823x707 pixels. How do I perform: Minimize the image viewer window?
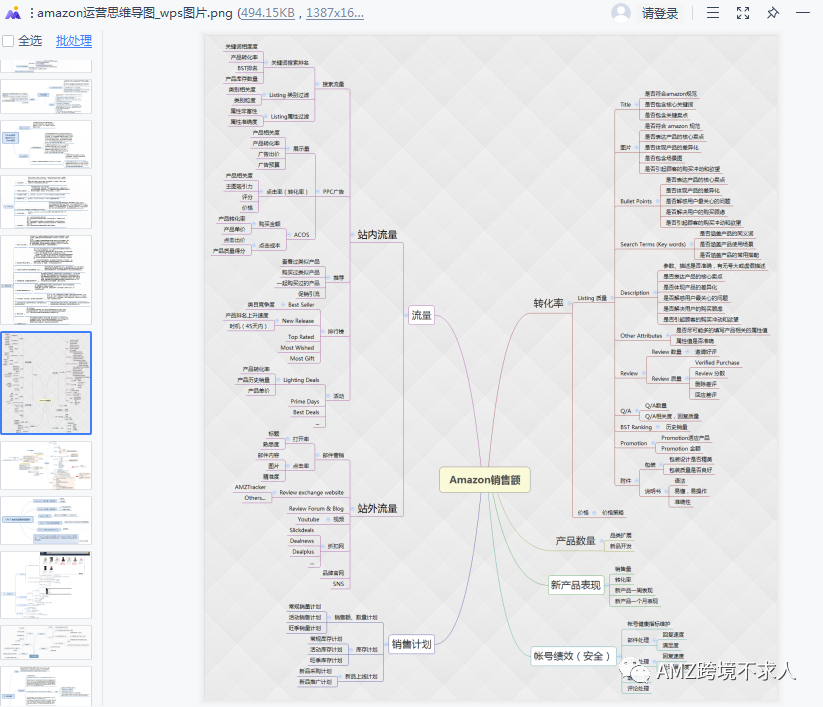tap(803, 13)
